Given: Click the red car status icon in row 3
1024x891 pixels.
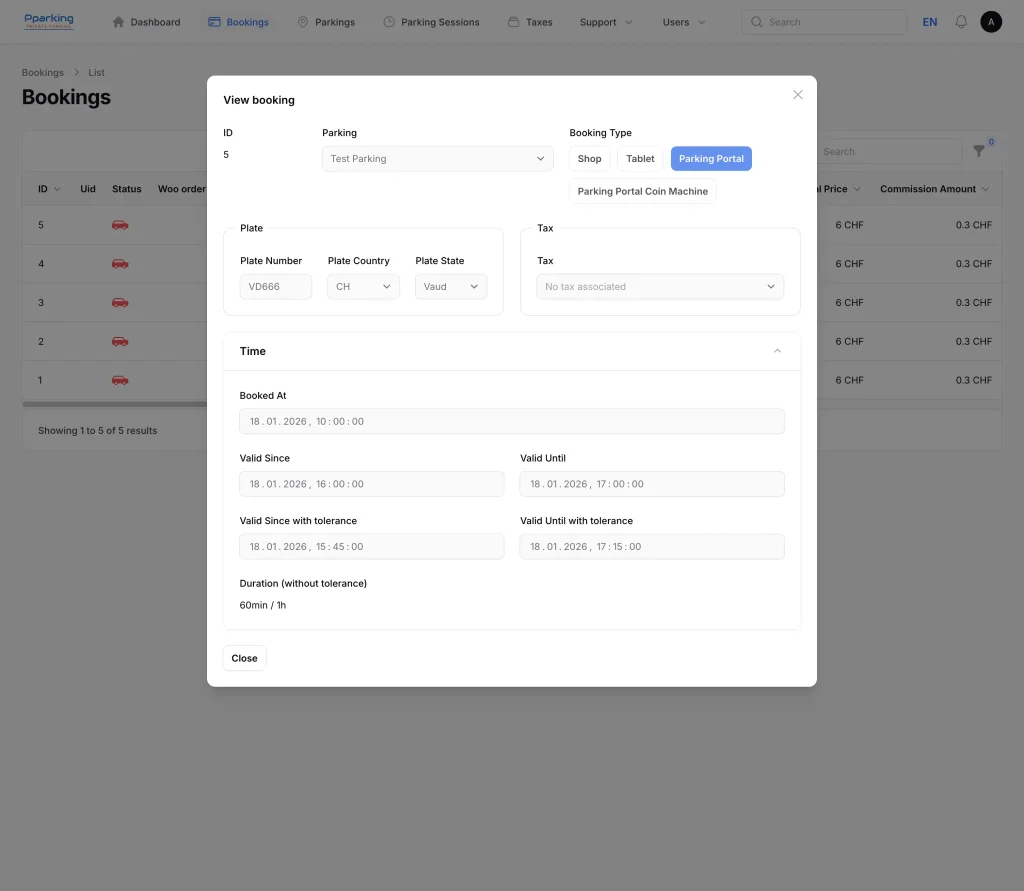Looking at the screenshot, I should 120,302.
